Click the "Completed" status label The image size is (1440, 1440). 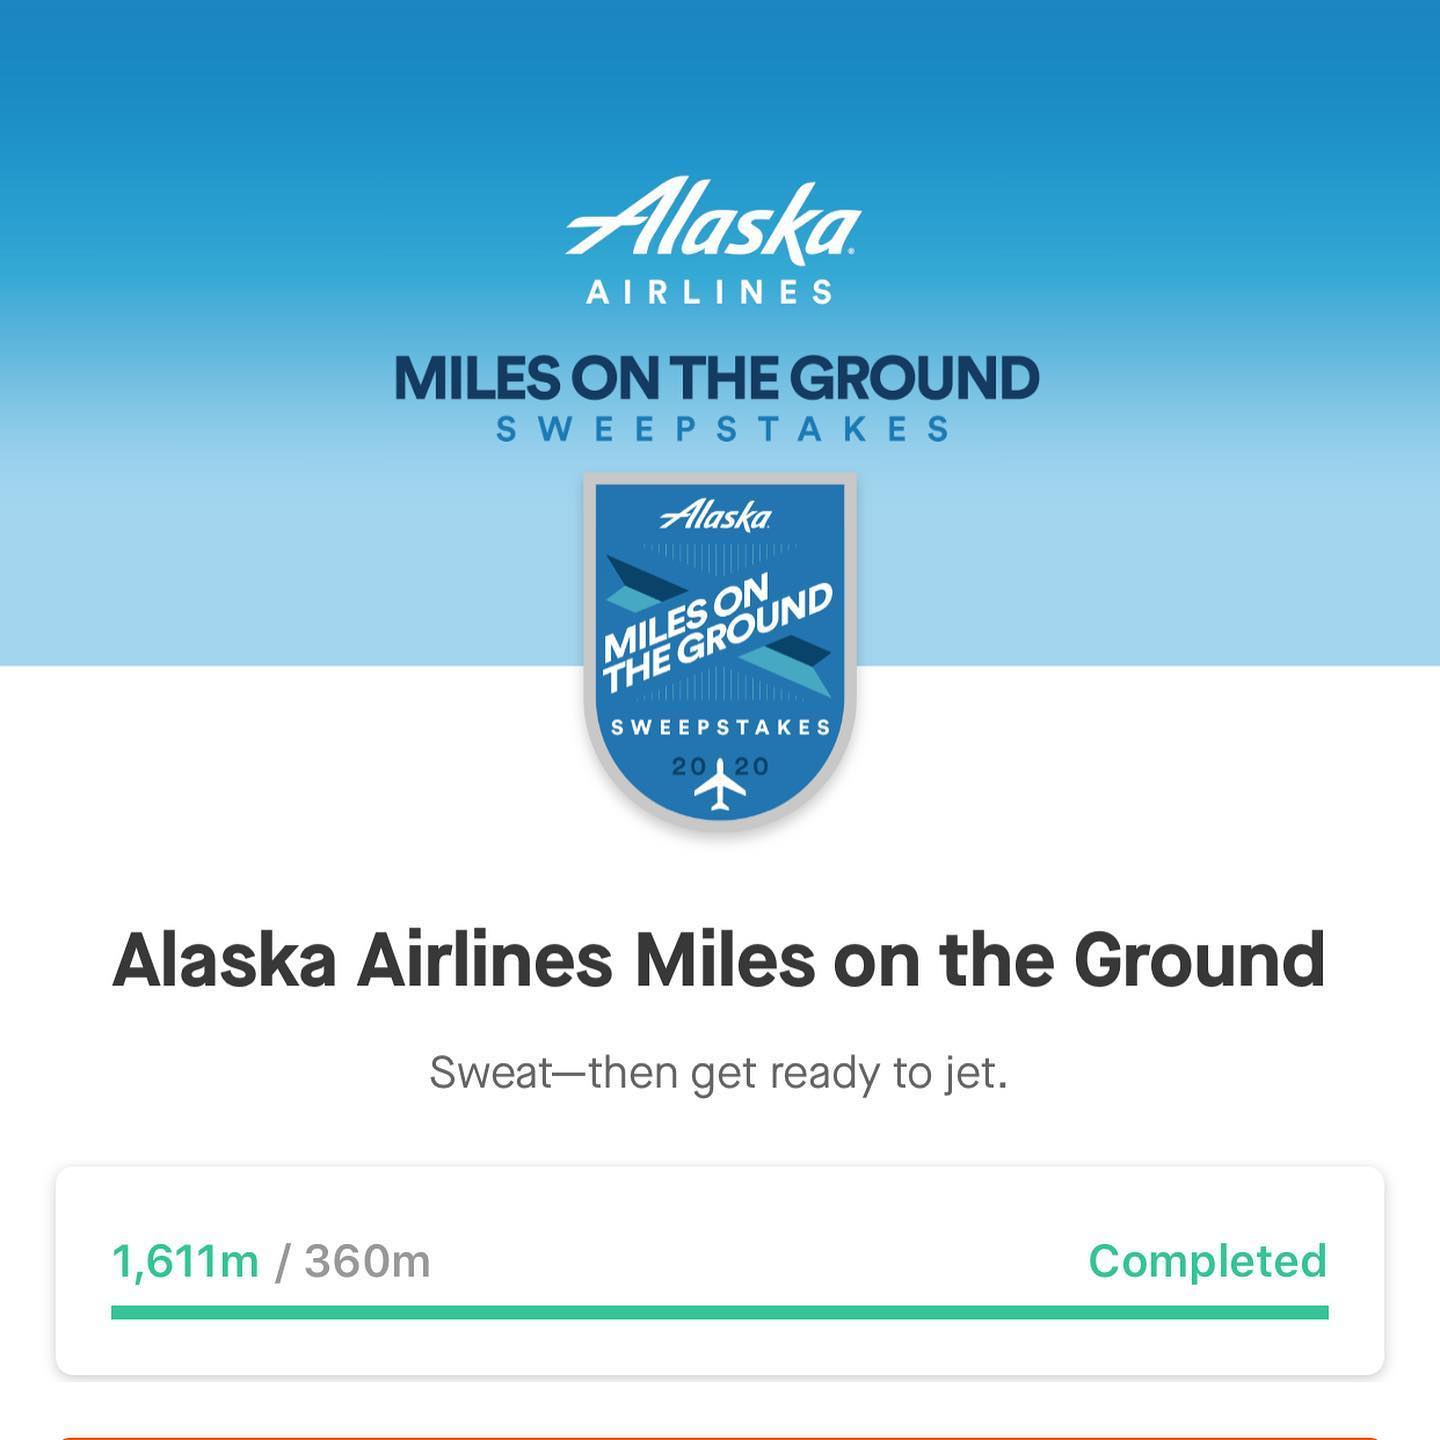click(x=1207, y=1261)
